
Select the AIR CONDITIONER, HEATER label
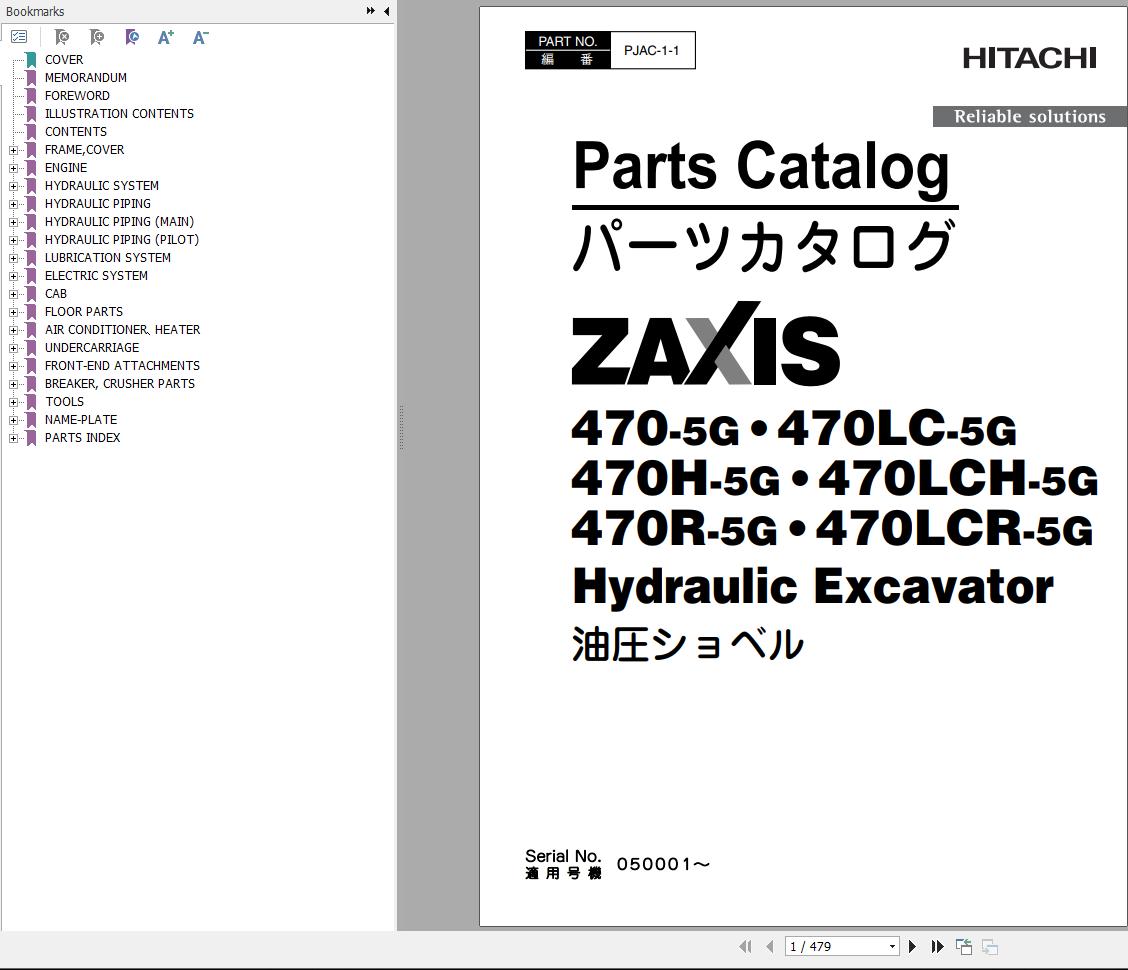pos(122,330)
